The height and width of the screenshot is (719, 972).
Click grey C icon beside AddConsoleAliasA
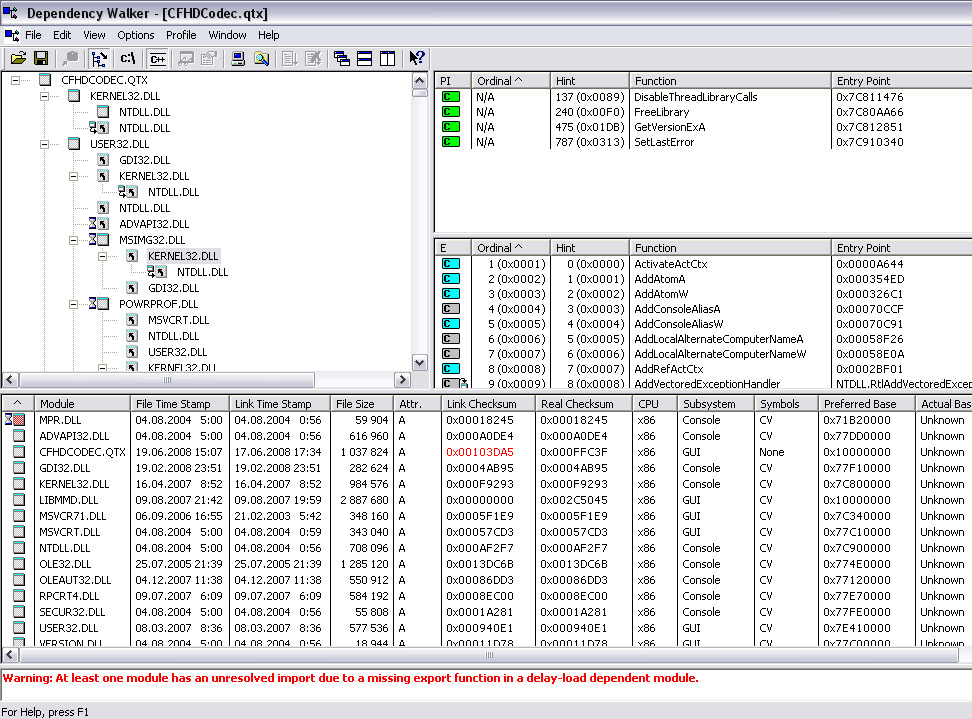(x=451, y=309)
